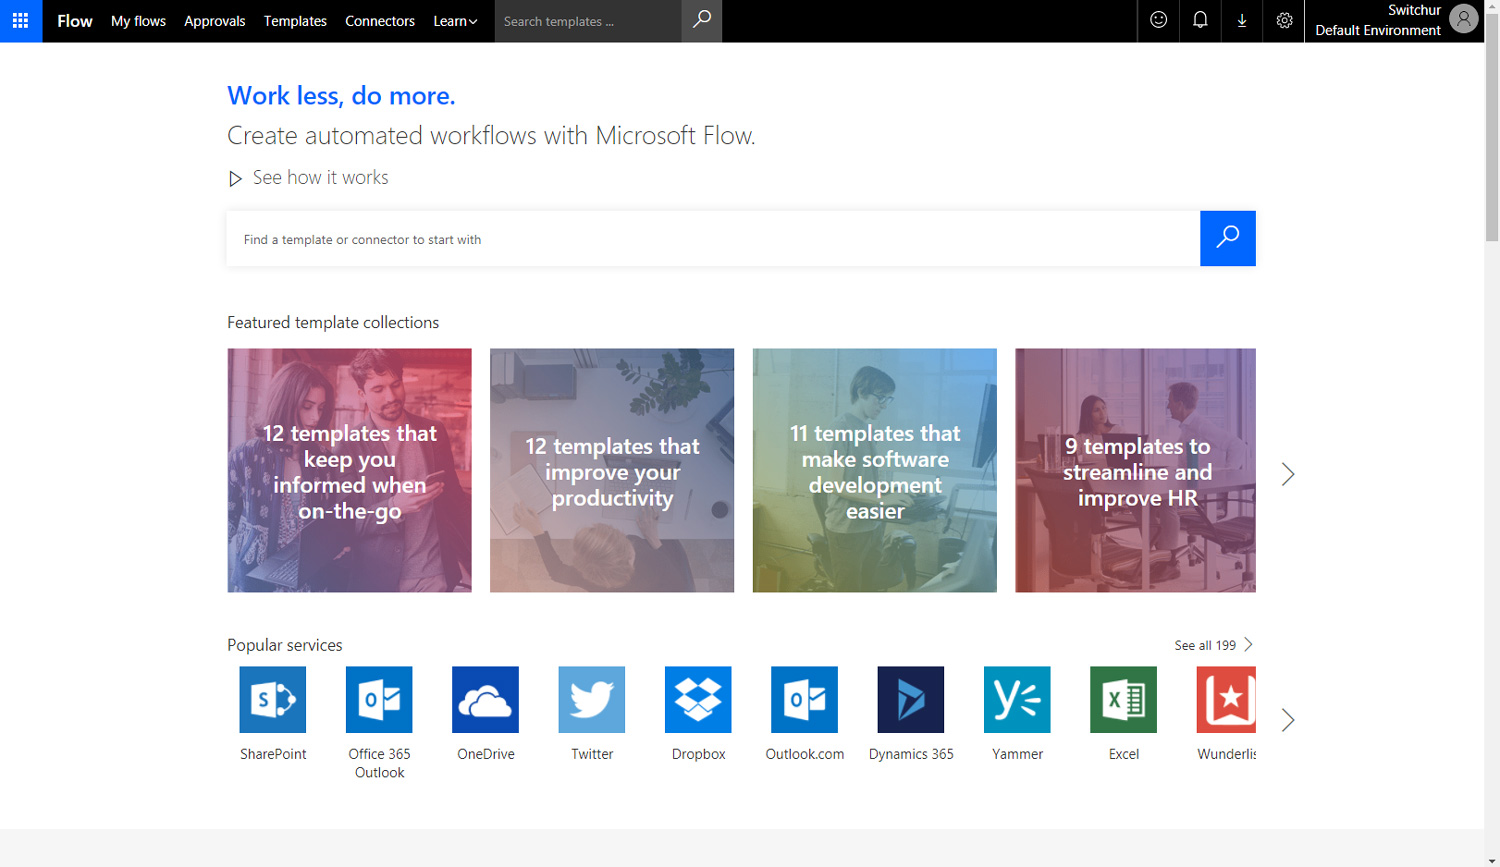Select the Office 365 Outlook service
The height and width of the screenshot is (867, 1500).
pos(379,699)
